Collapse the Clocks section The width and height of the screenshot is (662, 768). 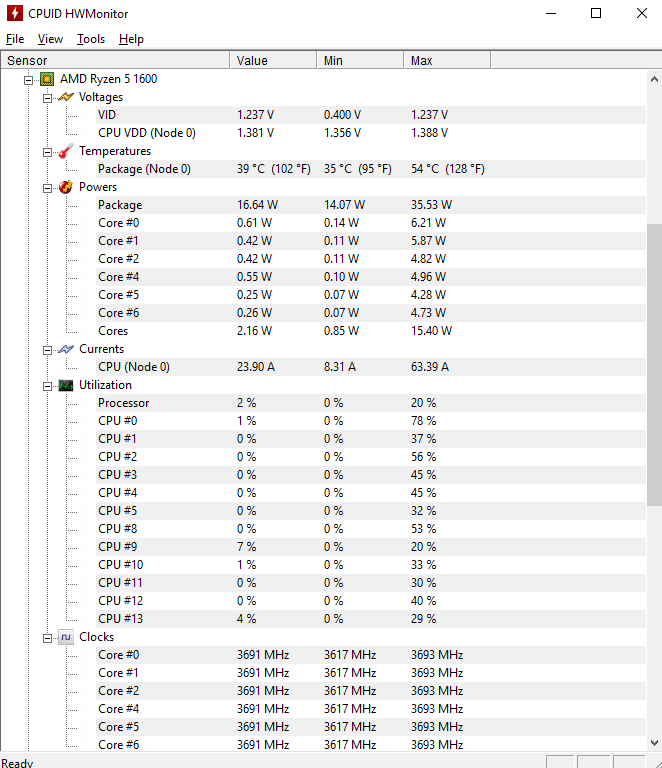(x=47, y=638)
